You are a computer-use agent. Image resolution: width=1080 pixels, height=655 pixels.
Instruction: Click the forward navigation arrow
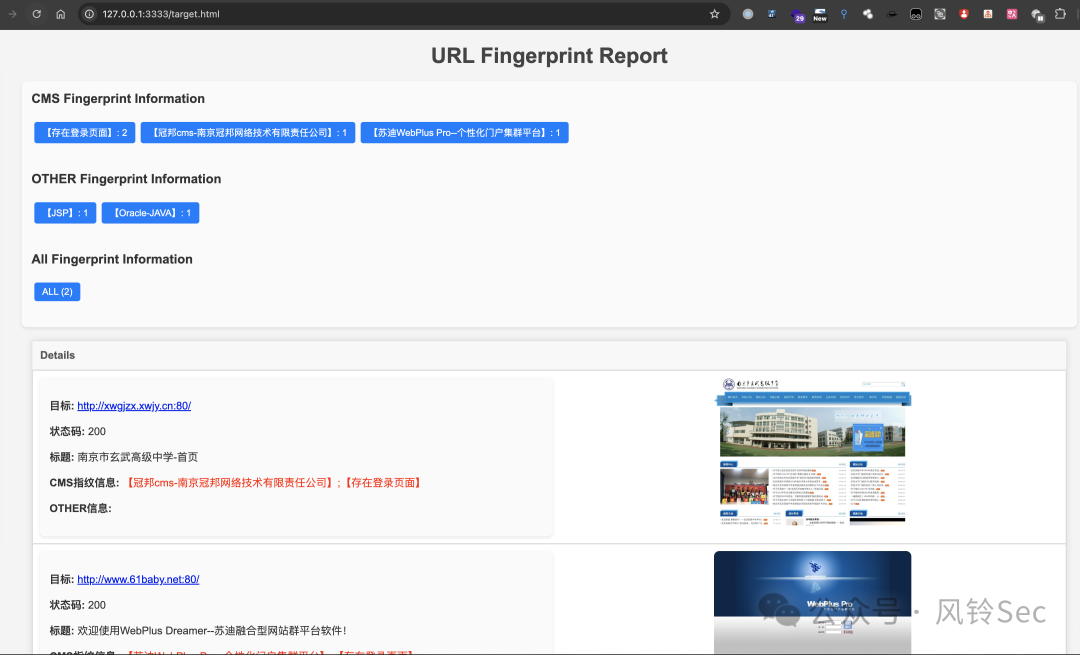12,14
